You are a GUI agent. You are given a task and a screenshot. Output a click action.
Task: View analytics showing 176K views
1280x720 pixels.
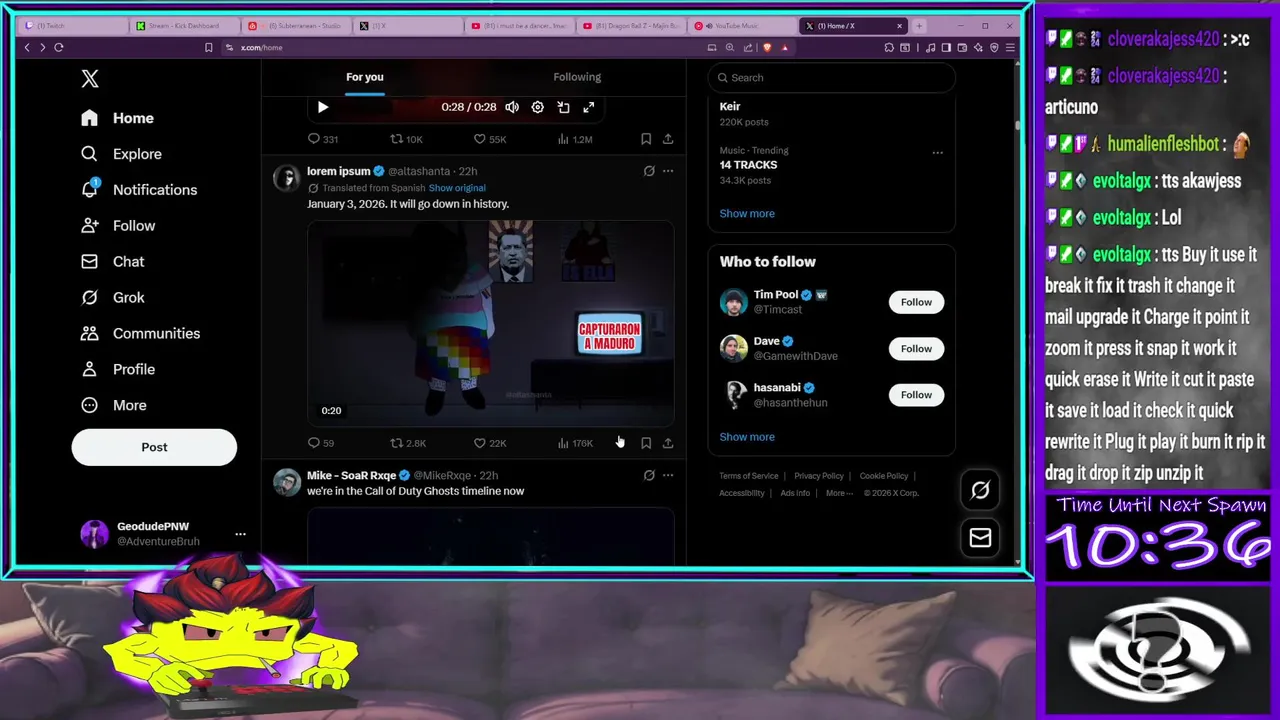(x=575, y=443)
